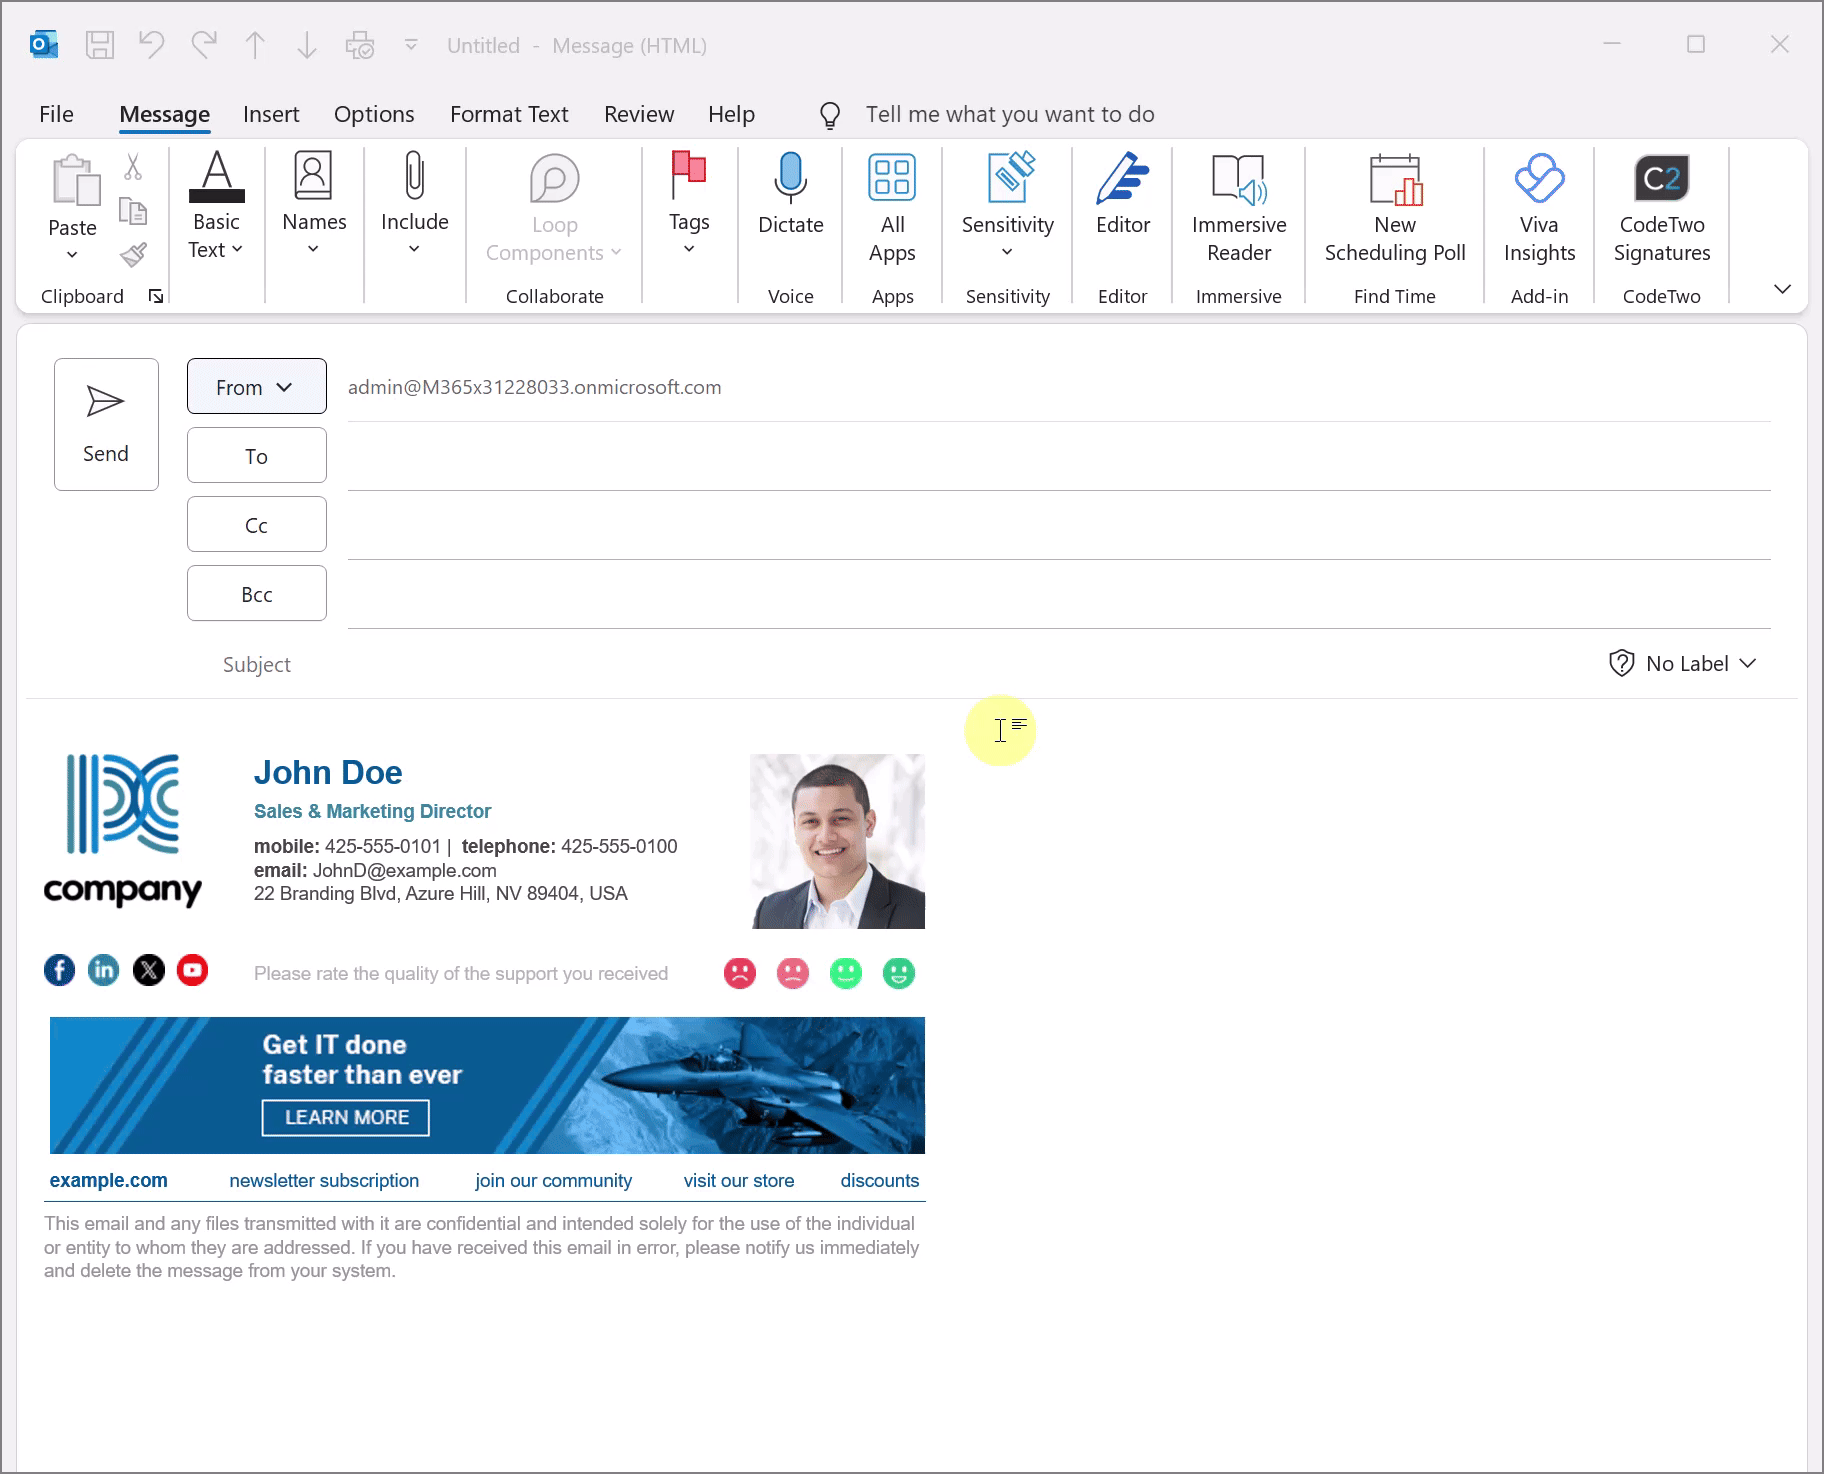Launch Editor proofing tool
The image size is (1824, 1474).
coord(1122,194)
